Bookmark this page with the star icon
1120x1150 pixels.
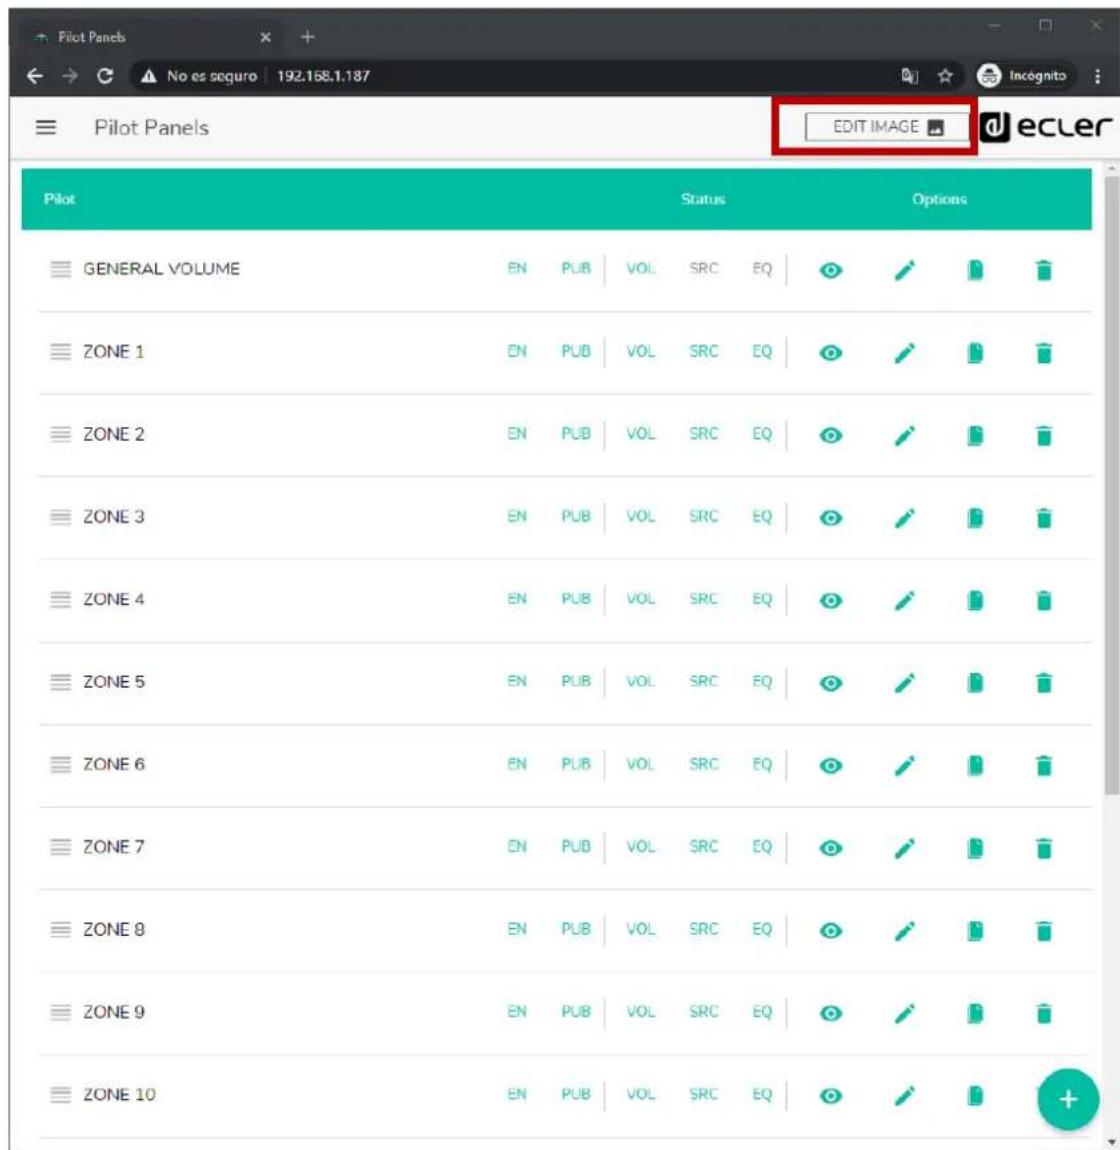945,76
